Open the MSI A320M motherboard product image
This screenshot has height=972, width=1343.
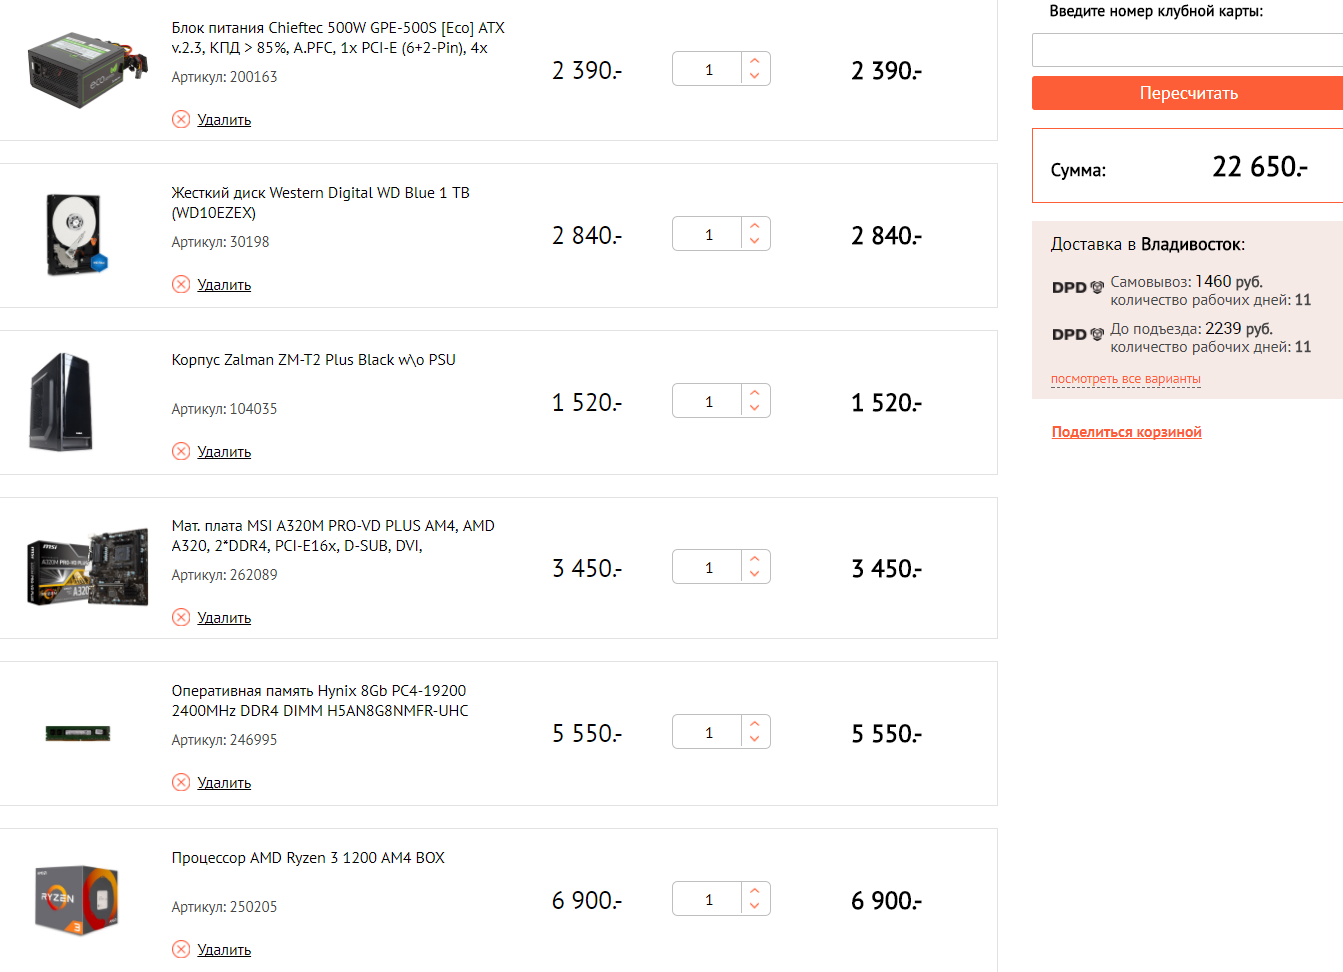[x=88, y=568]
